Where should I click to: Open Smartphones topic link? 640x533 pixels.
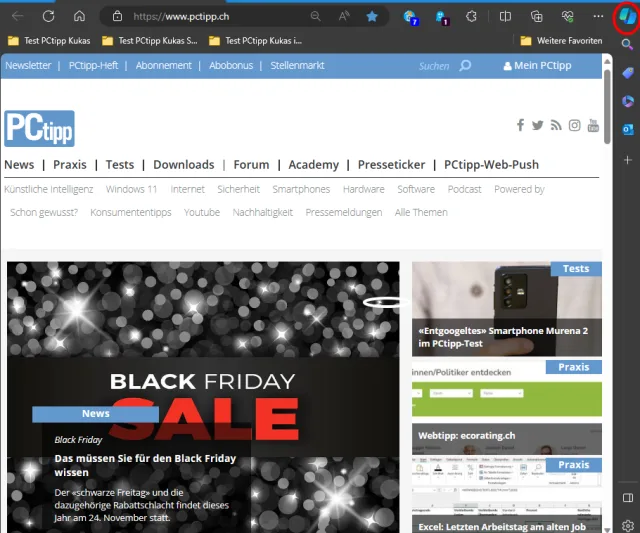pyautogui.click(x=301, y=189)
